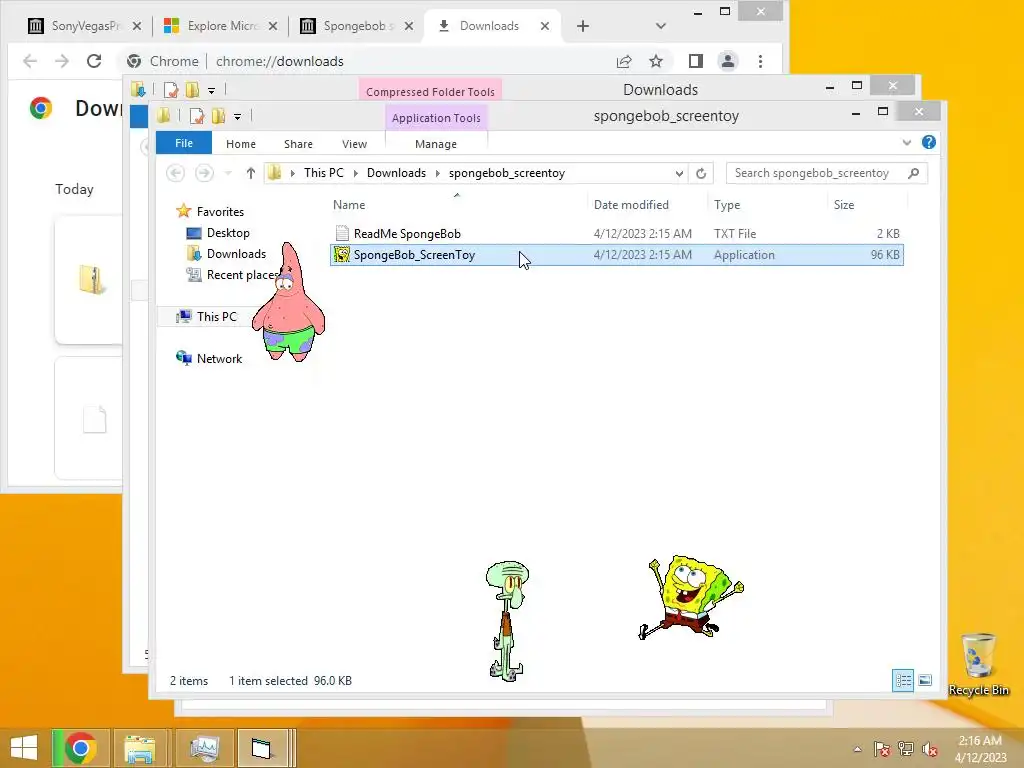Toggle Chrome side panel icon

coord(696,61)
